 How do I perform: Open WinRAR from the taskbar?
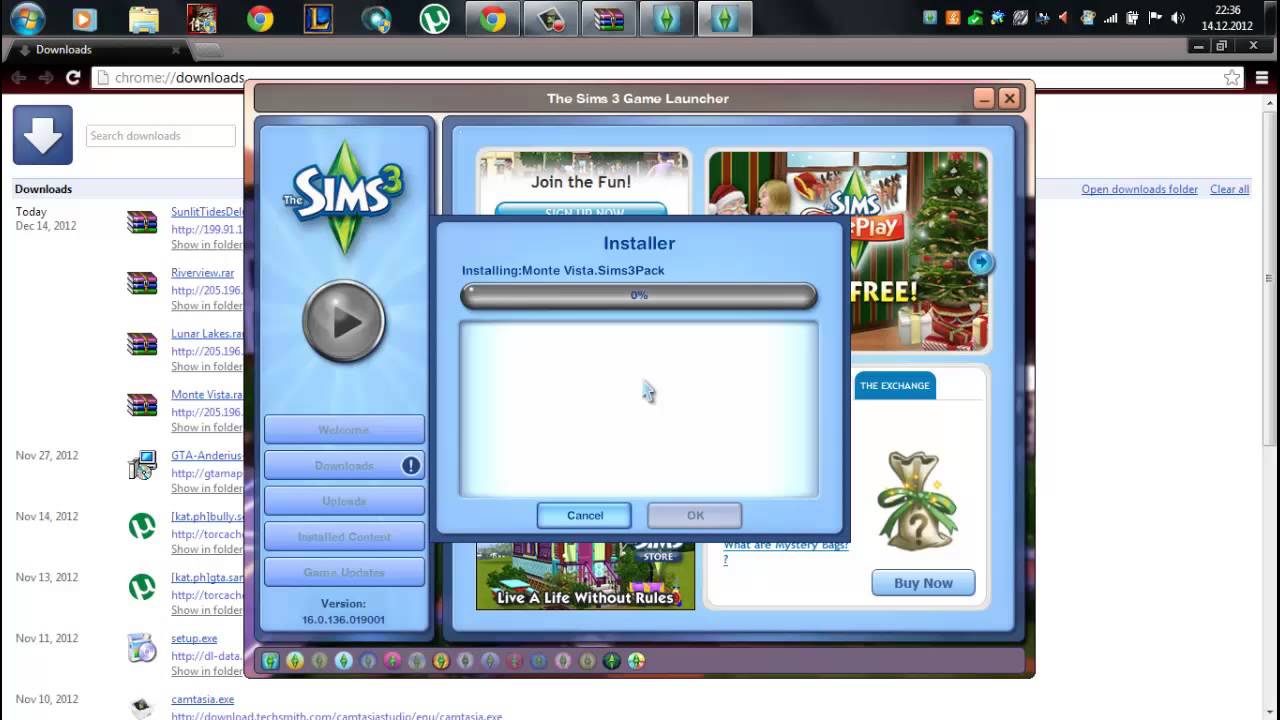tap(608, 19)
